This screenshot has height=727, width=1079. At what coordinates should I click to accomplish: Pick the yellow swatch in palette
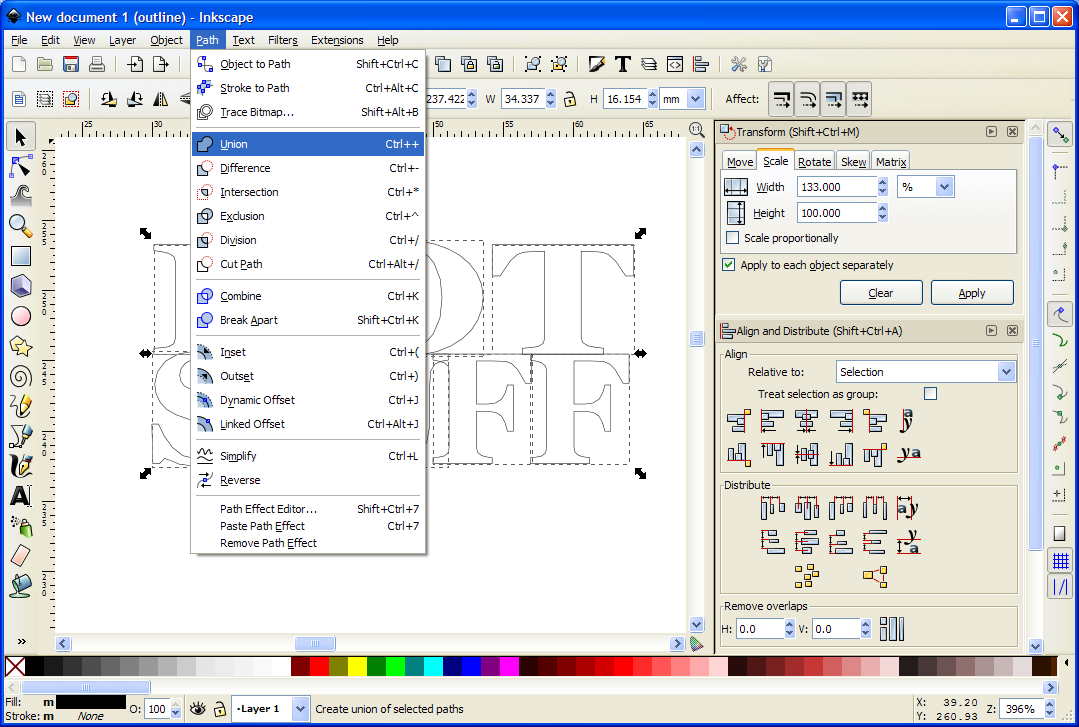[x=357, y=666]
